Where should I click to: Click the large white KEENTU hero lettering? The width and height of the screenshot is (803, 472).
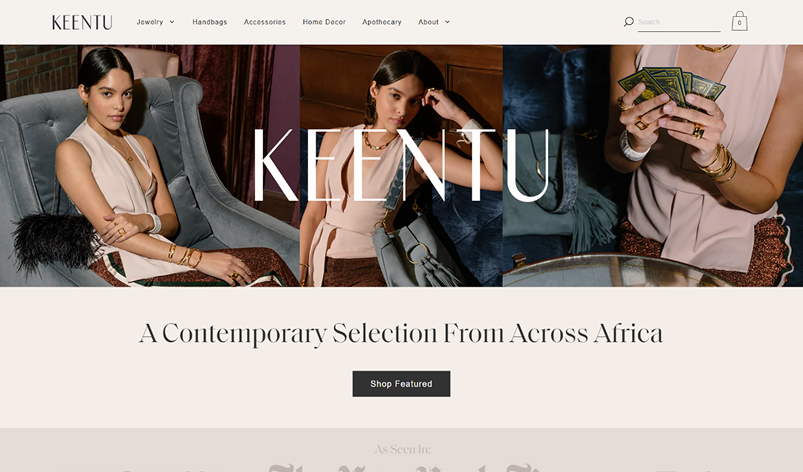(x=402, y=165)
